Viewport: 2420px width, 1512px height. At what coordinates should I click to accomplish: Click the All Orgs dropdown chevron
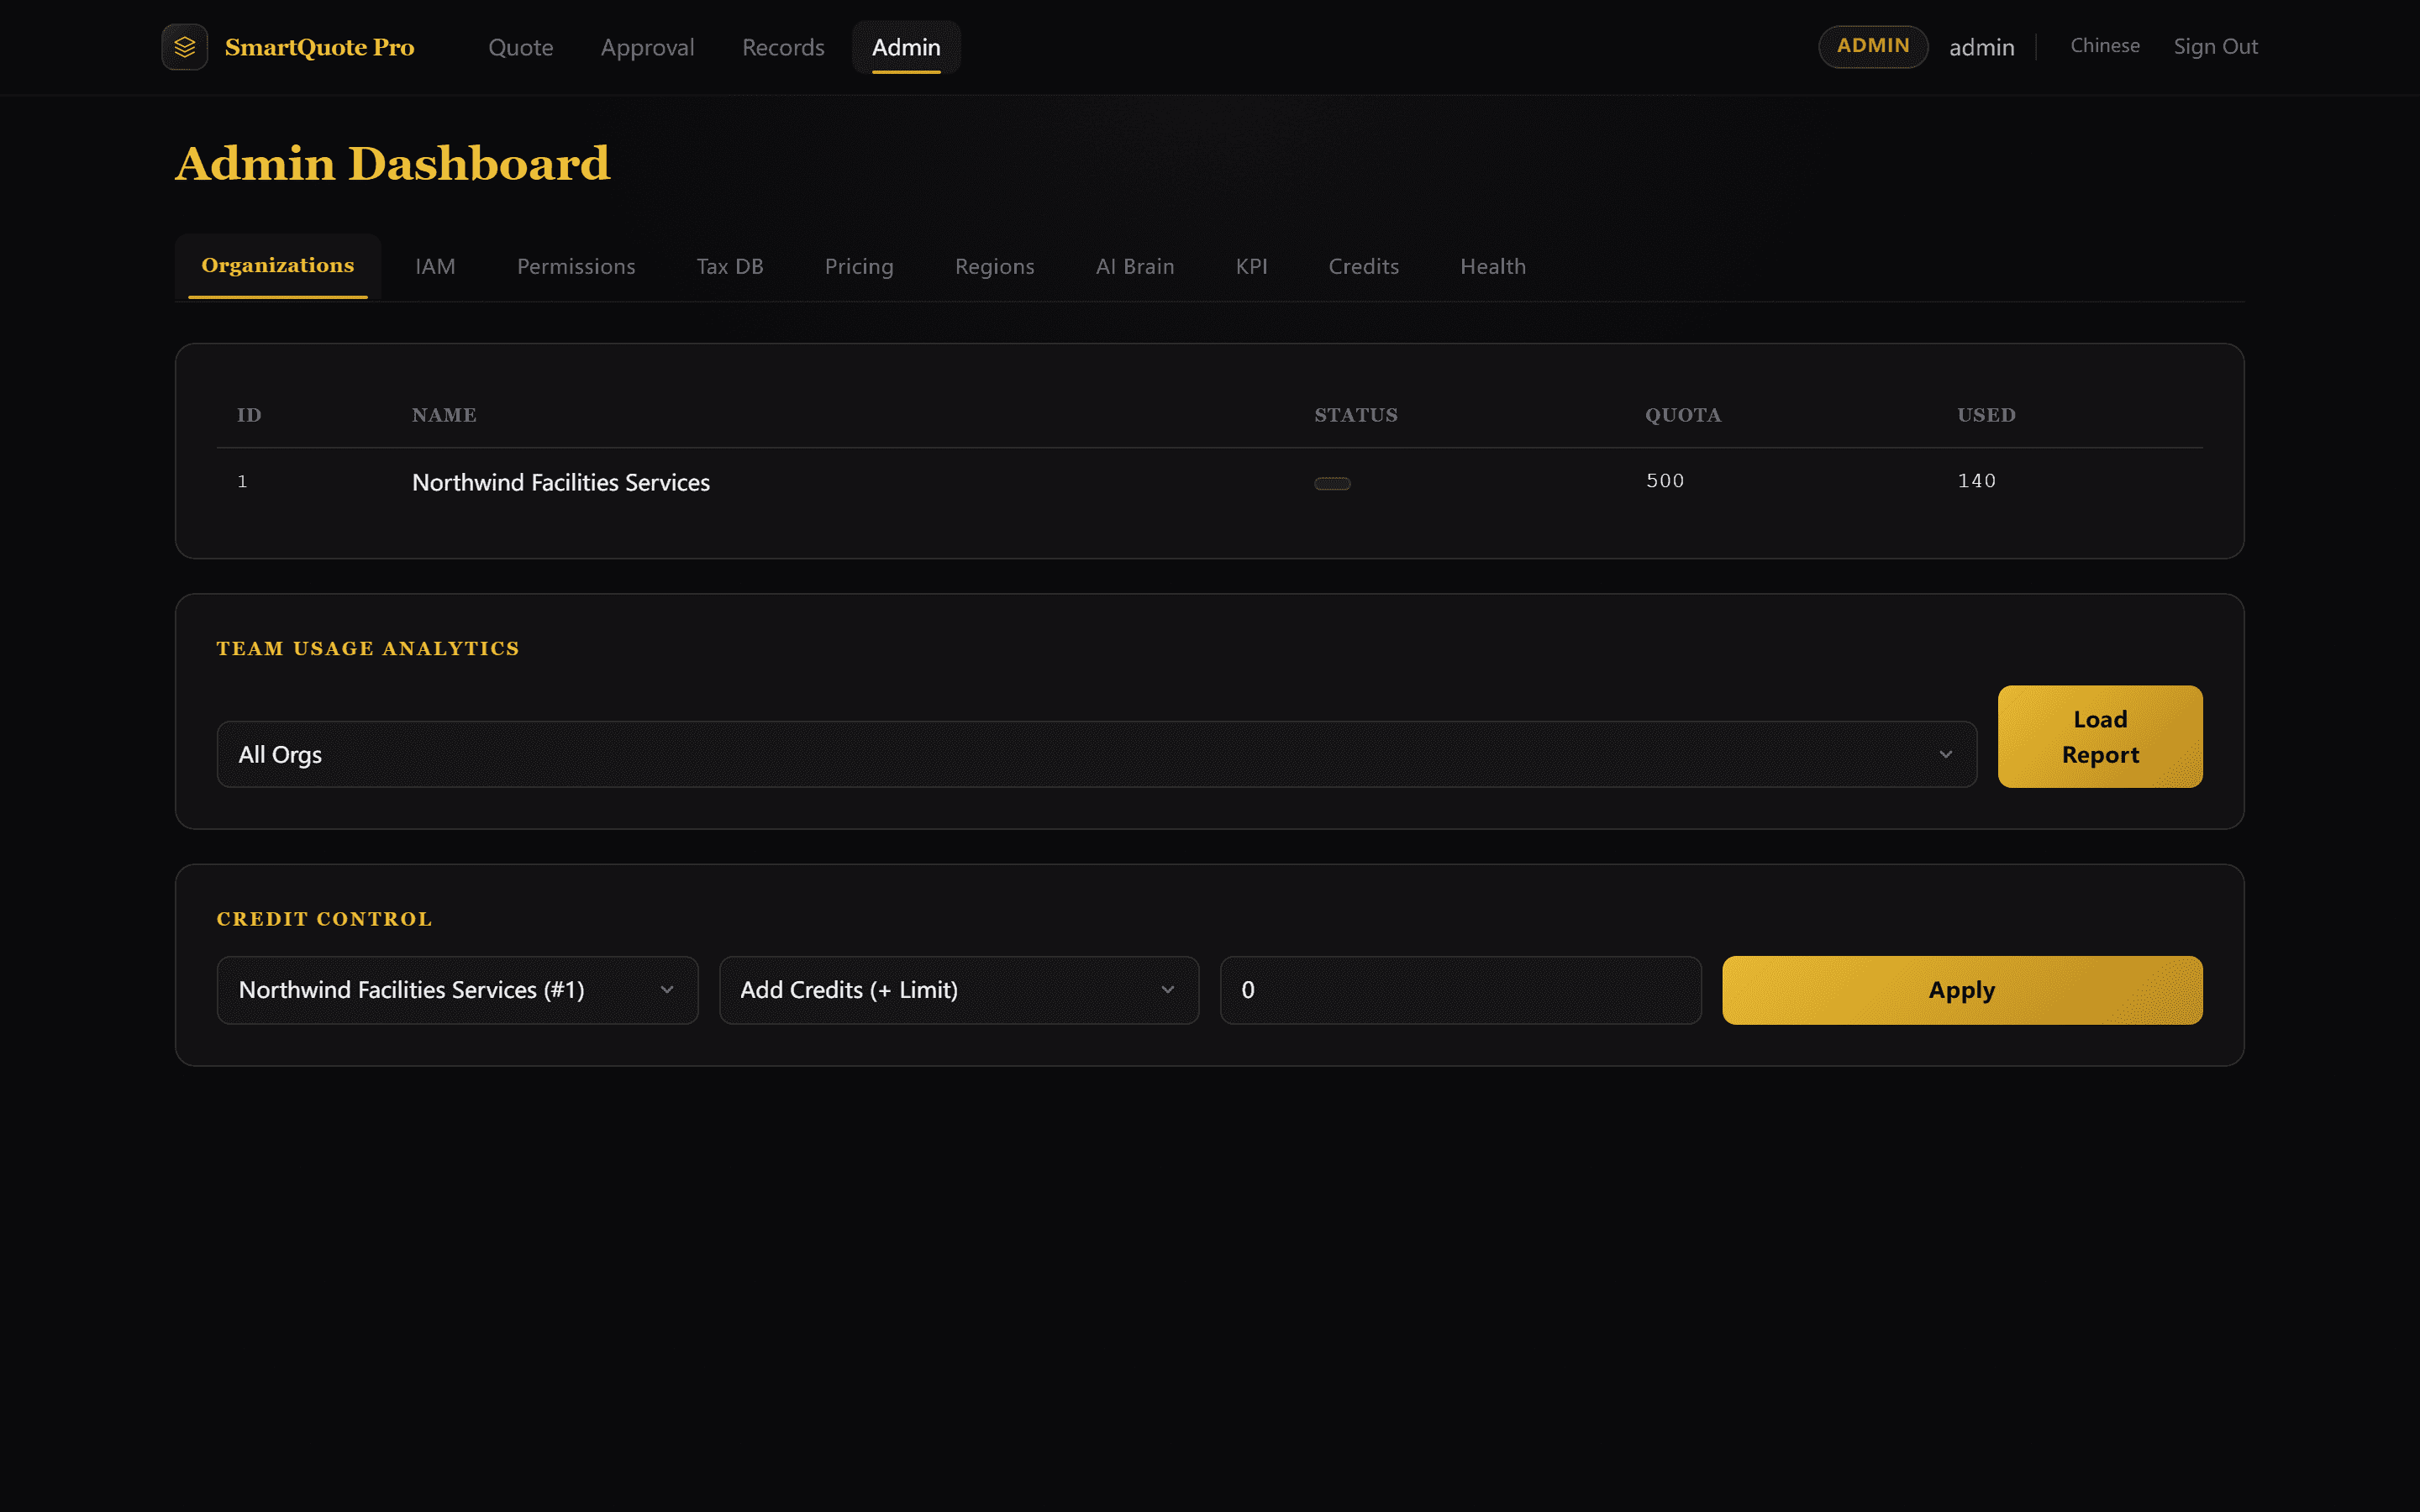pyautogui.click(x=1945, y=754)
